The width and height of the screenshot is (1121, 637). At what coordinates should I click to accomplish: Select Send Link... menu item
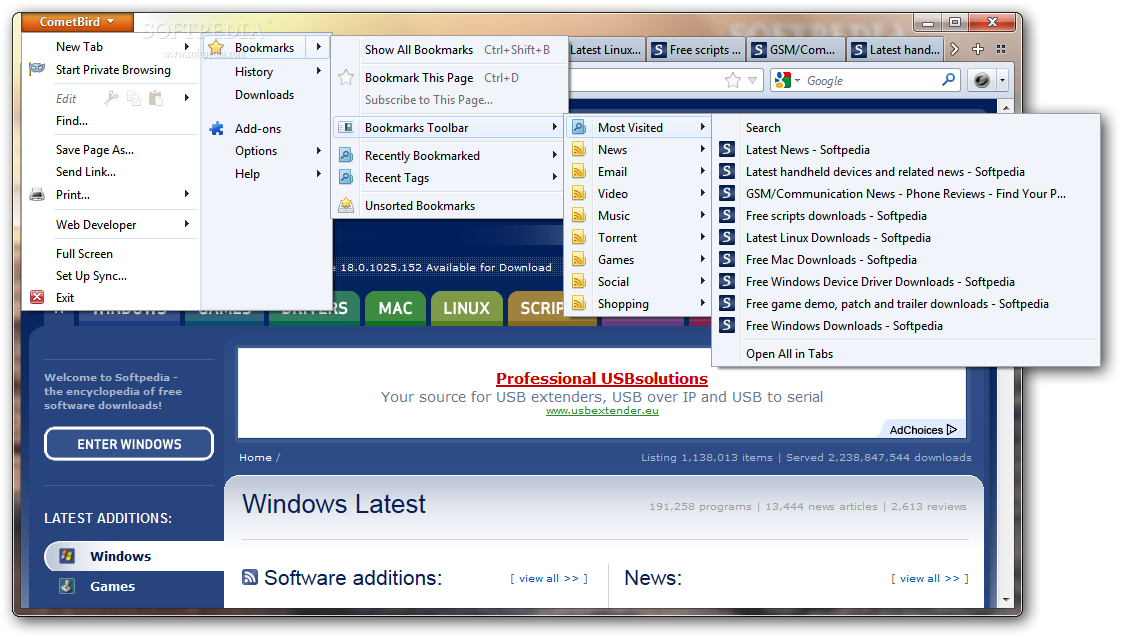tap(86, 172)
